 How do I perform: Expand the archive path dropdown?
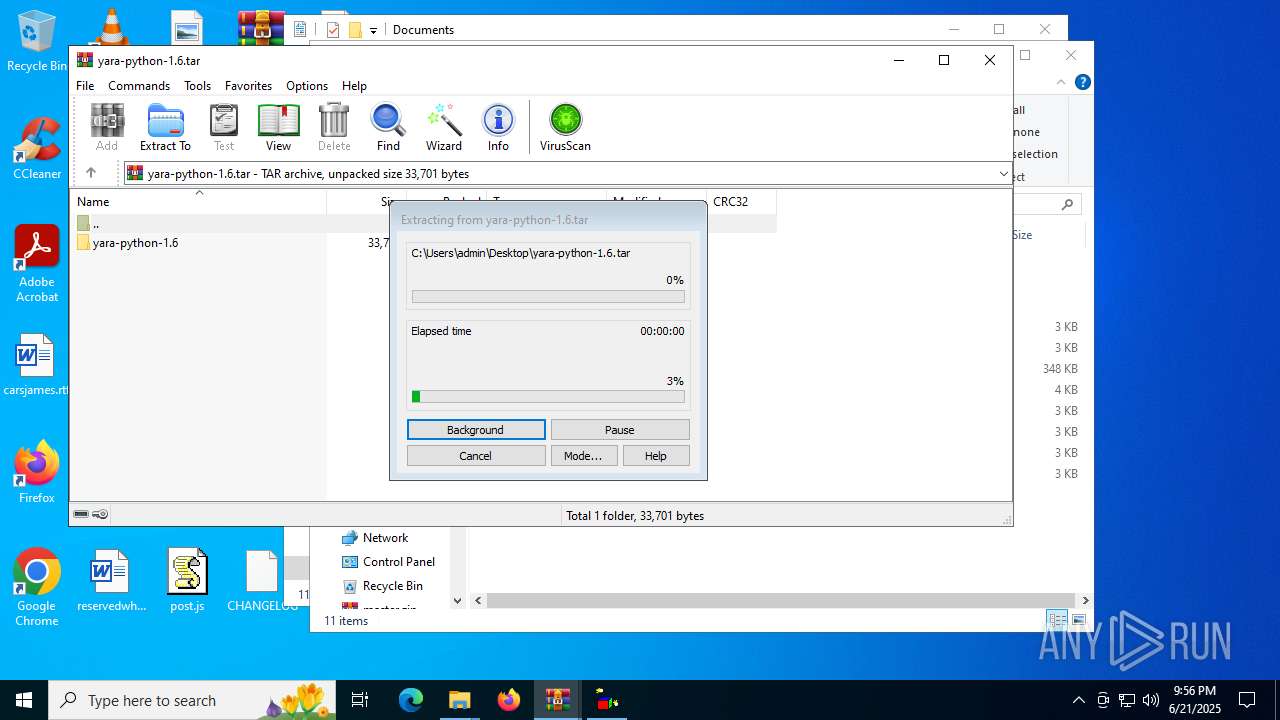click(1003, 174)
